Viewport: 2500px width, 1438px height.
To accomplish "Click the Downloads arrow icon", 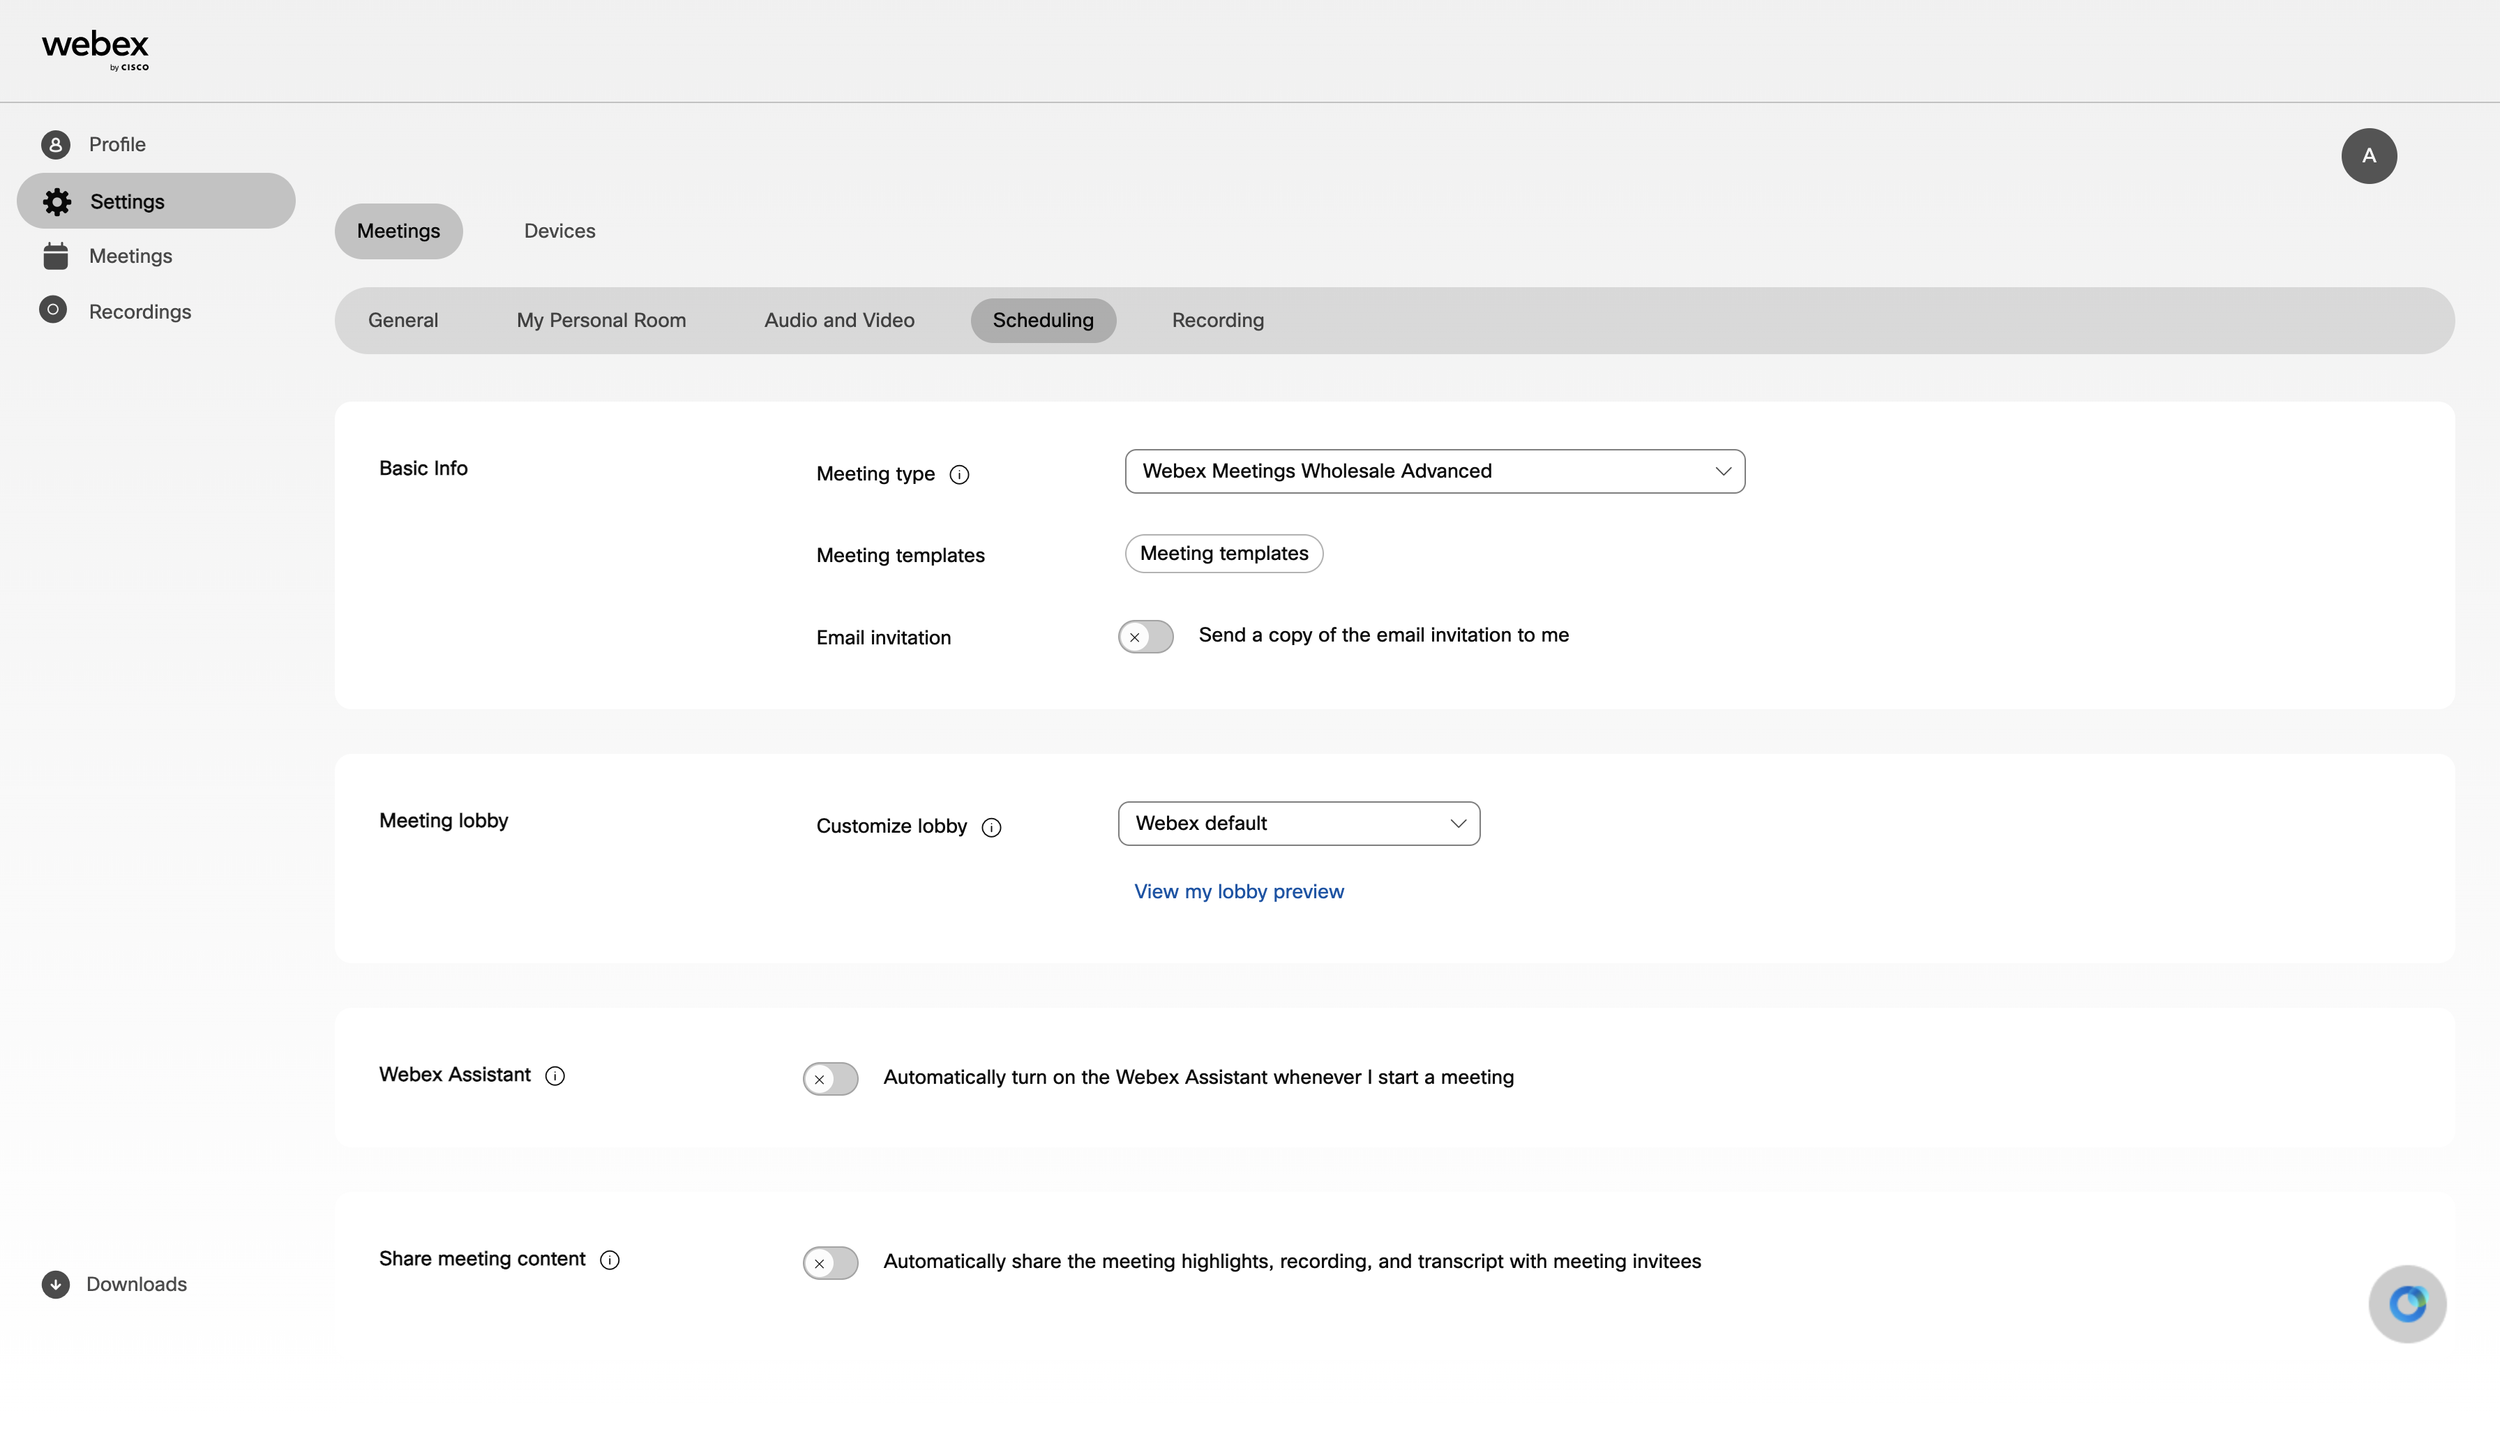I will 56,1284.
